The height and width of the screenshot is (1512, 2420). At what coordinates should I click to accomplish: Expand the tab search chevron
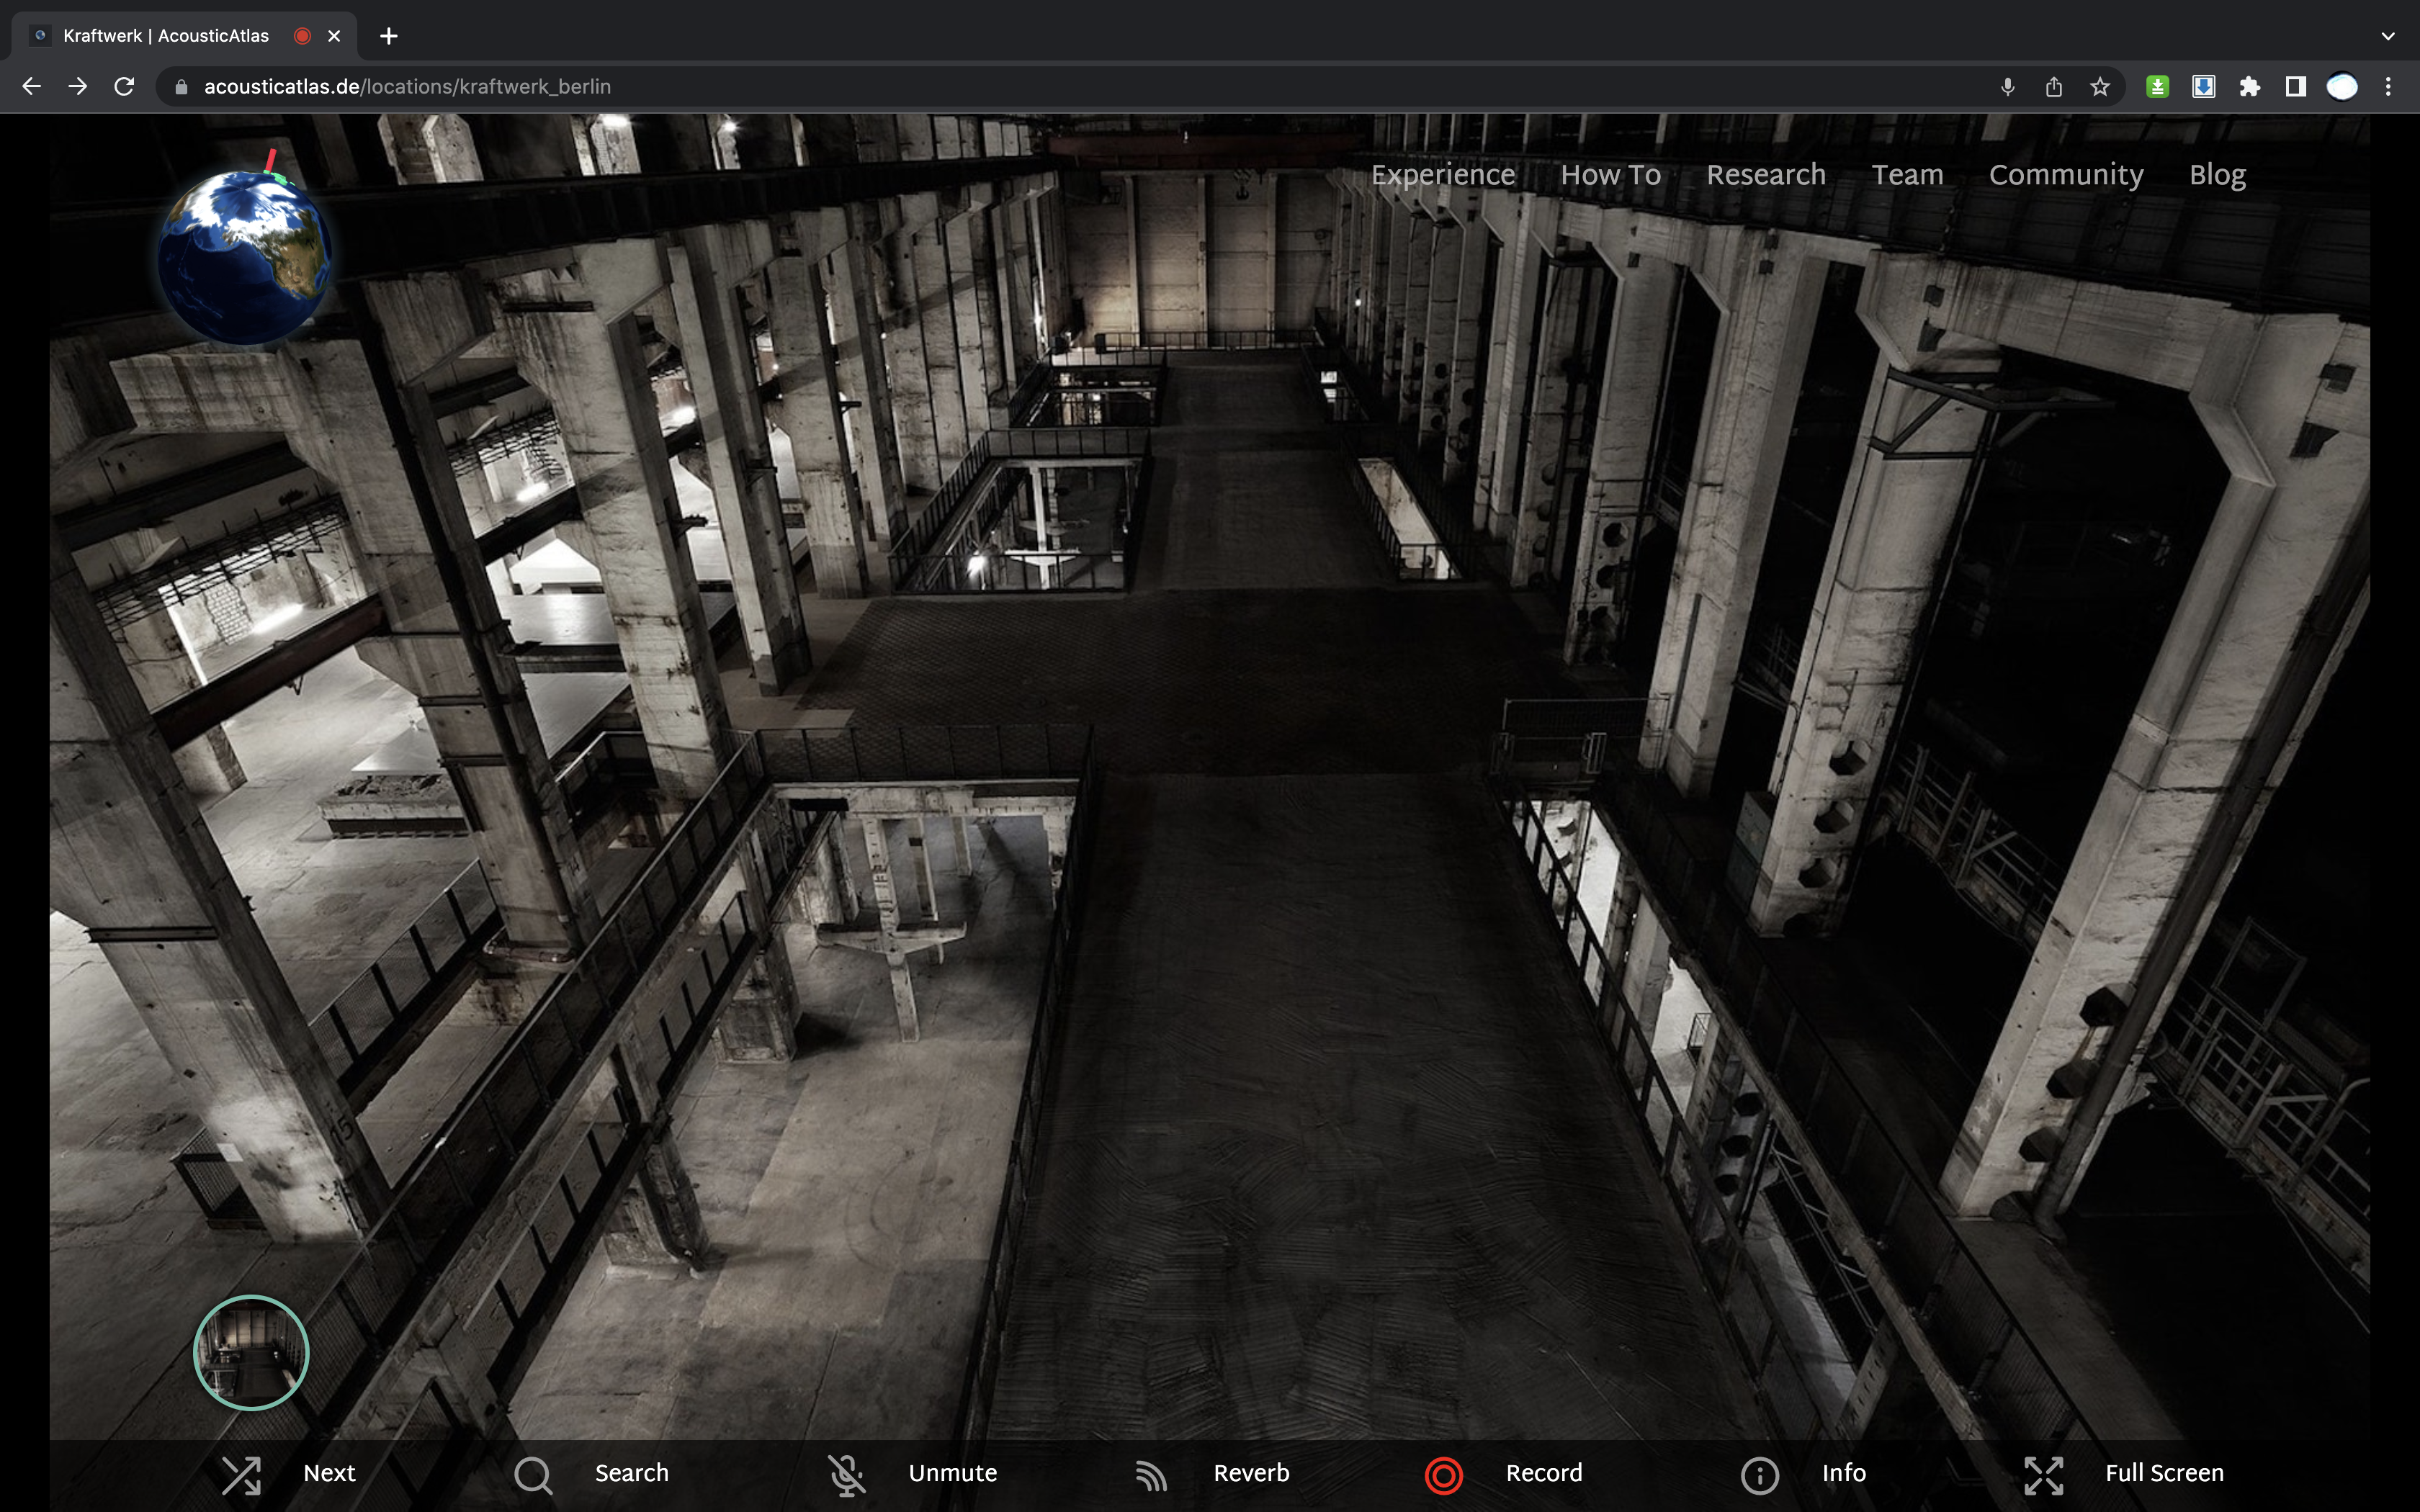[2388, 36]
